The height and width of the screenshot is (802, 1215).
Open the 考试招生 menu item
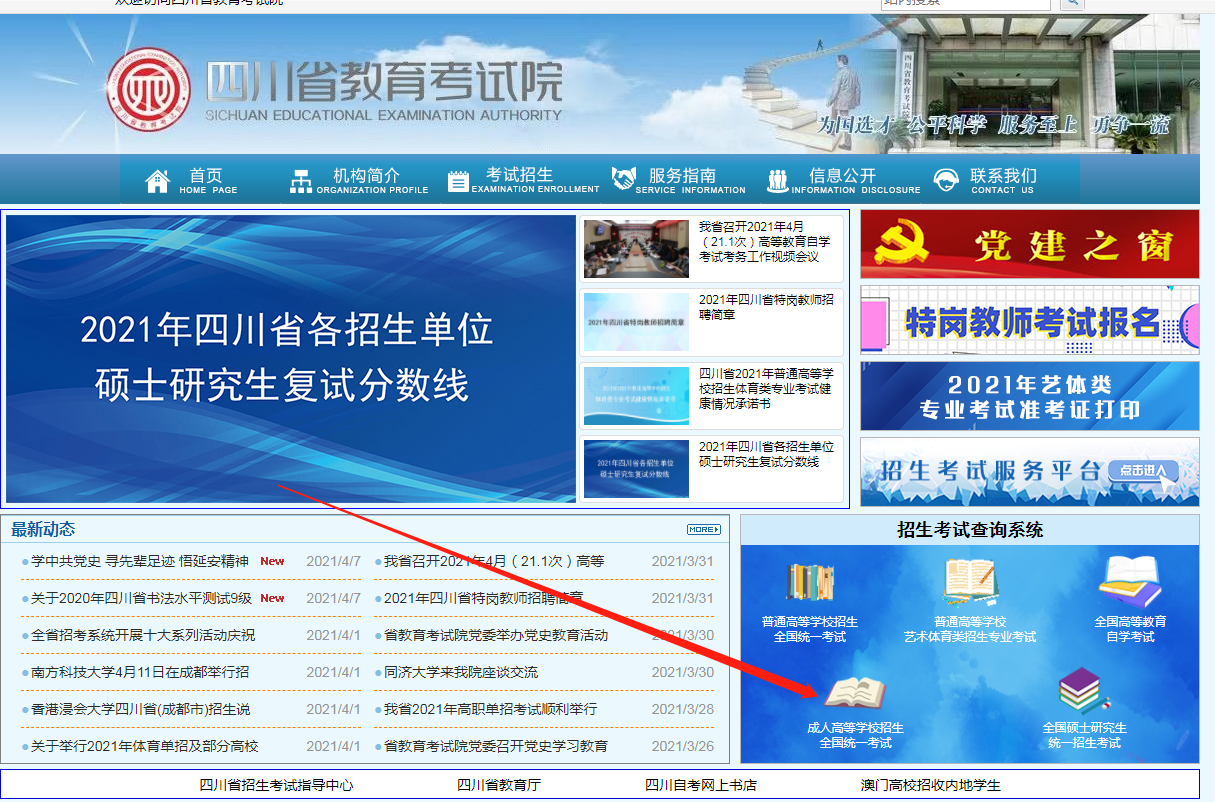coord(523,181)
